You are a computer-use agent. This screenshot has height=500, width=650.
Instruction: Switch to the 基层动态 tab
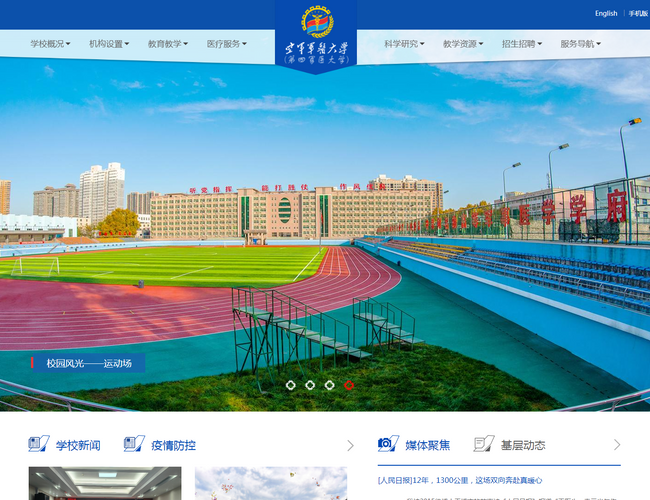pos(523,445)
